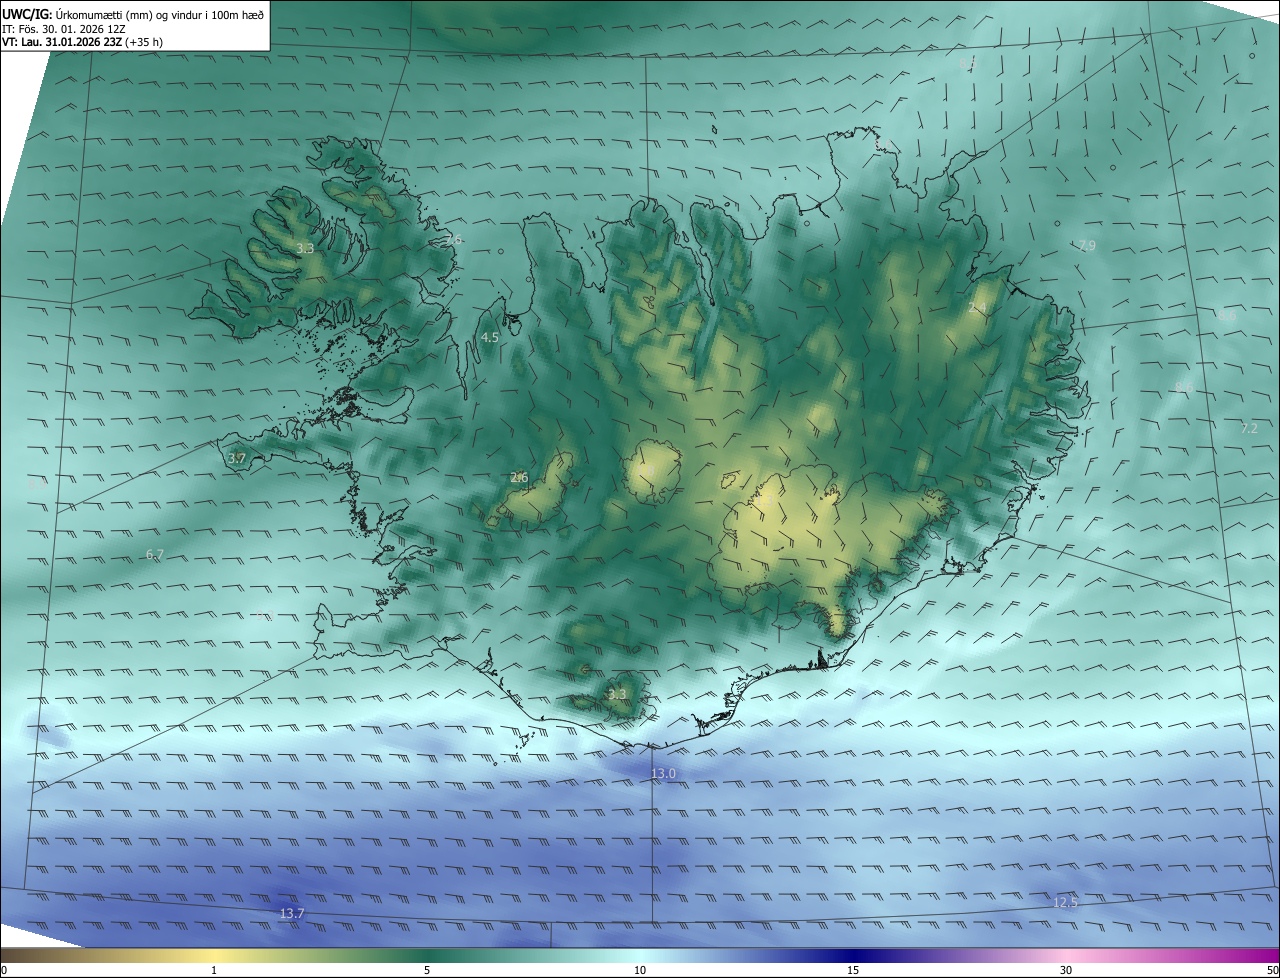The image size is (1280, 978).
Task: Click the 7.2 value label
Action: pos(1249,428)
